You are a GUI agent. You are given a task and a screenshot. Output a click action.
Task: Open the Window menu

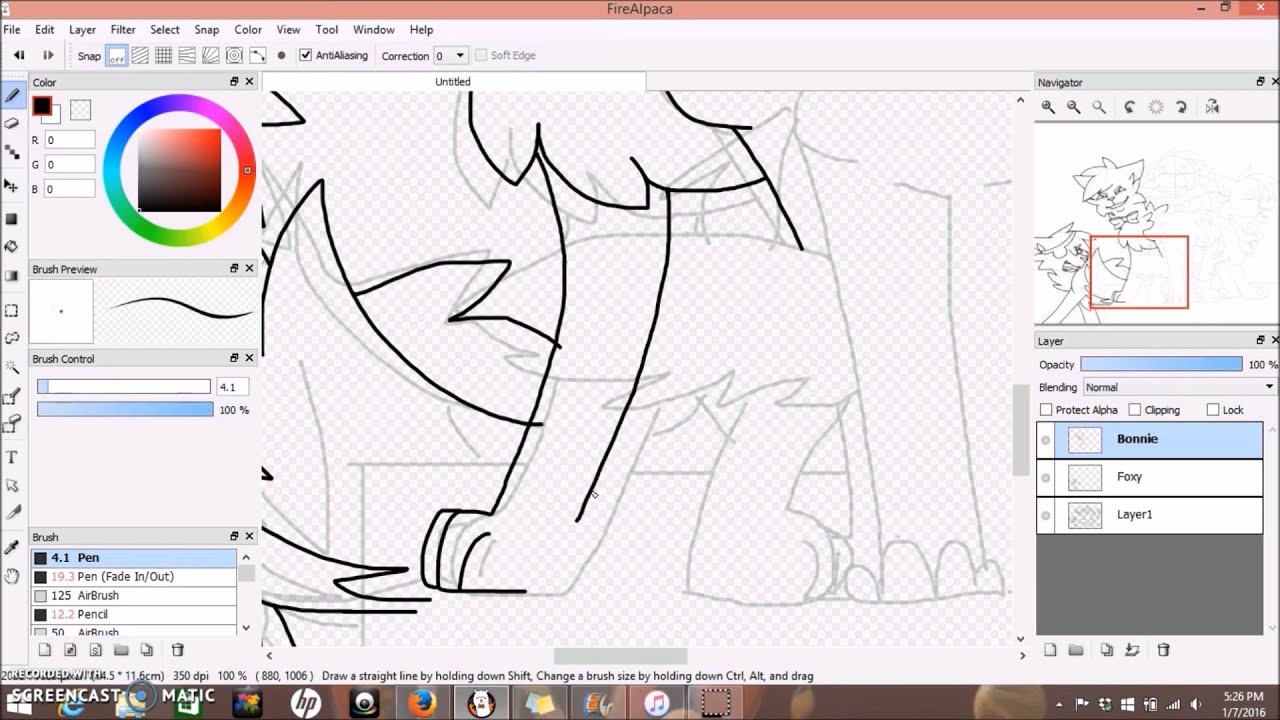(x=373, y=29)
